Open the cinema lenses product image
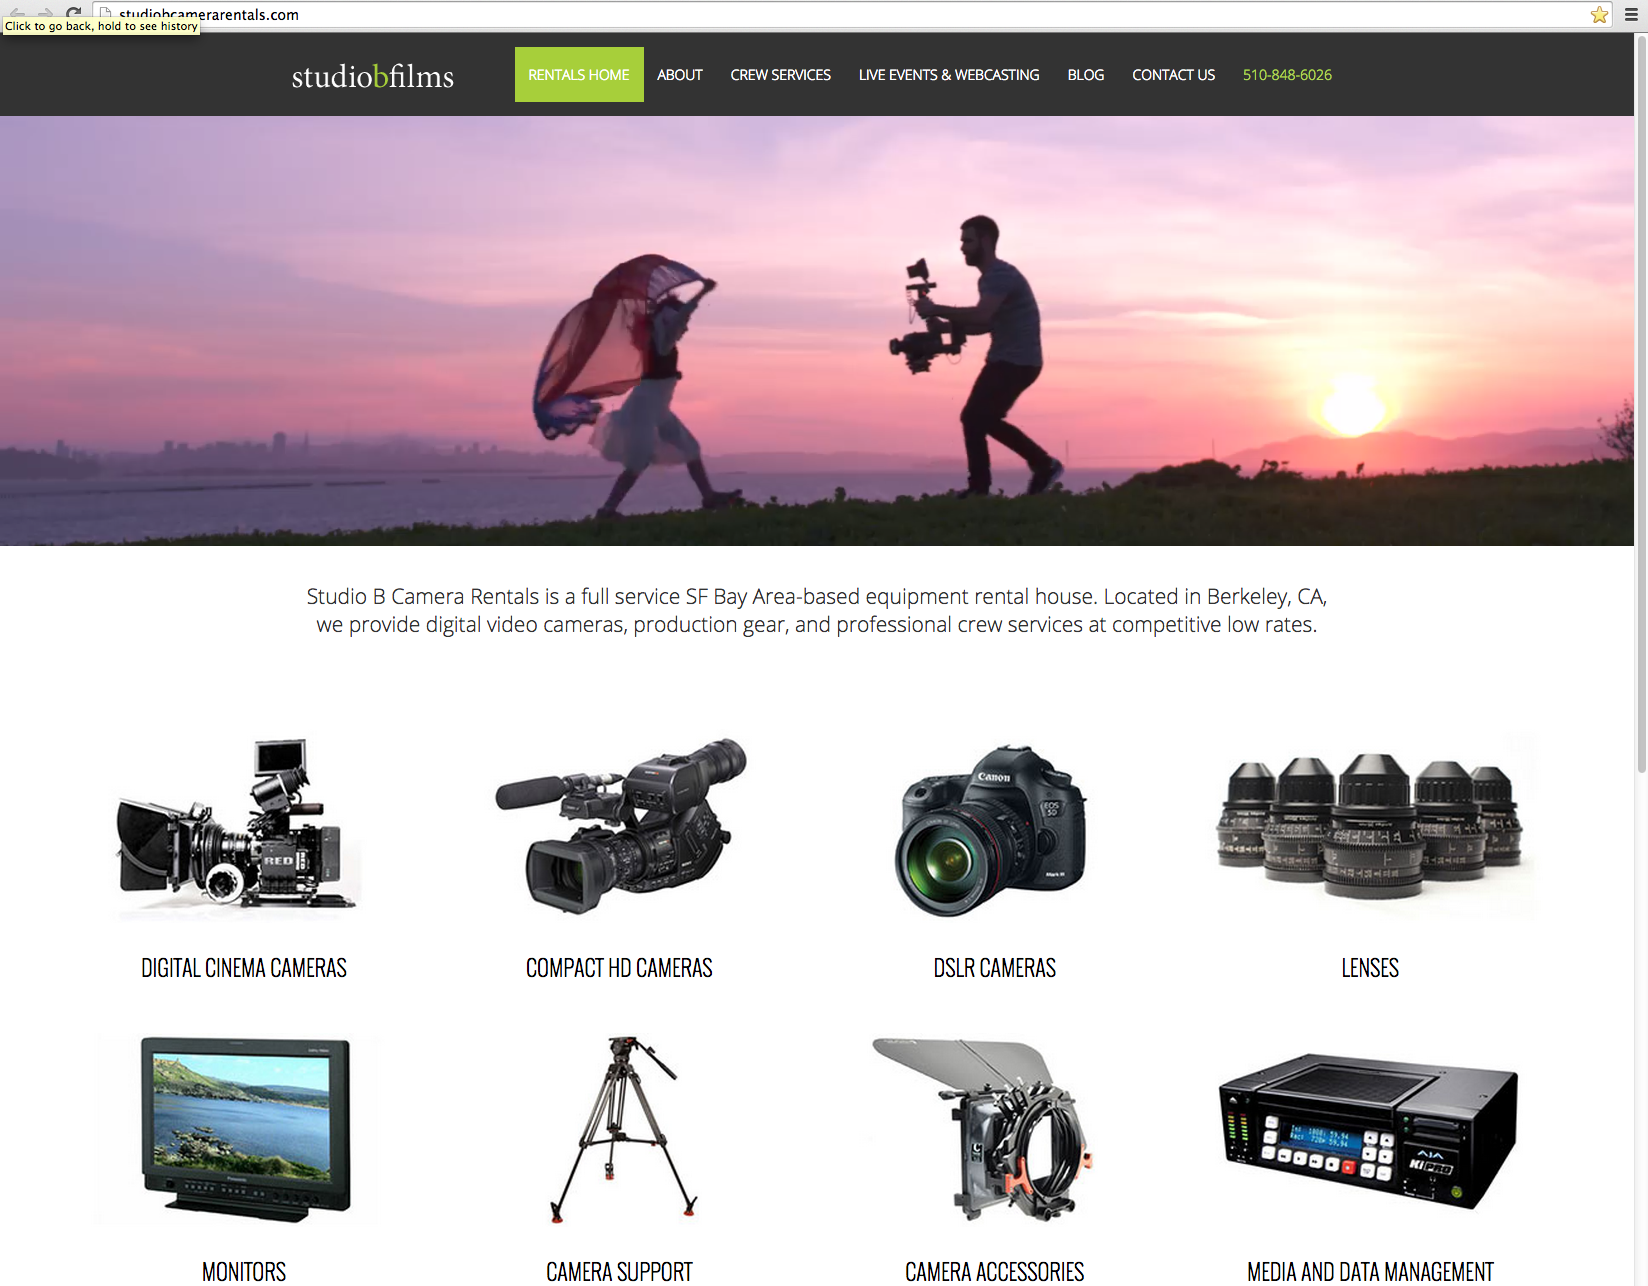The height and width of the screenshot is (1286, 1648). (x=1369, y=826)
